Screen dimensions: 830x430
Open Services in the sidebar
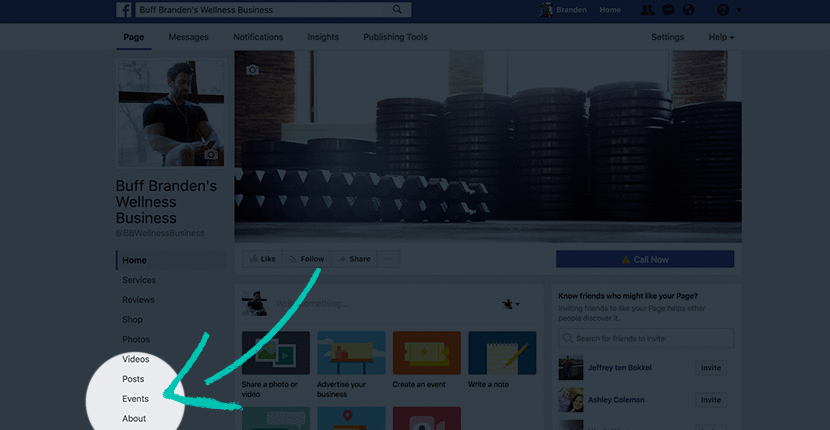click(139, 280)
